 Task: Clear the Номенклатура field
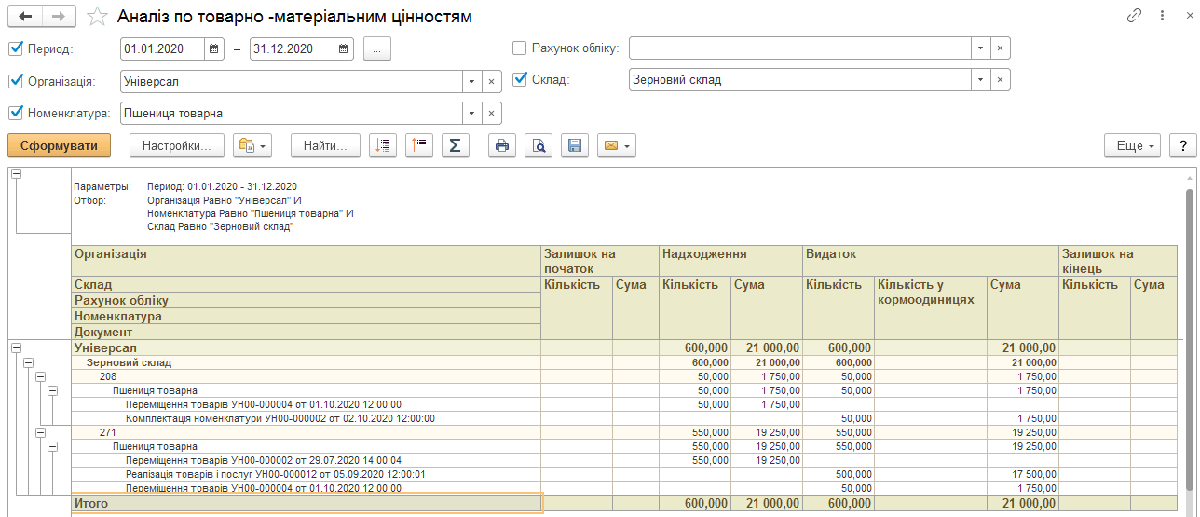tap(491, 113)
